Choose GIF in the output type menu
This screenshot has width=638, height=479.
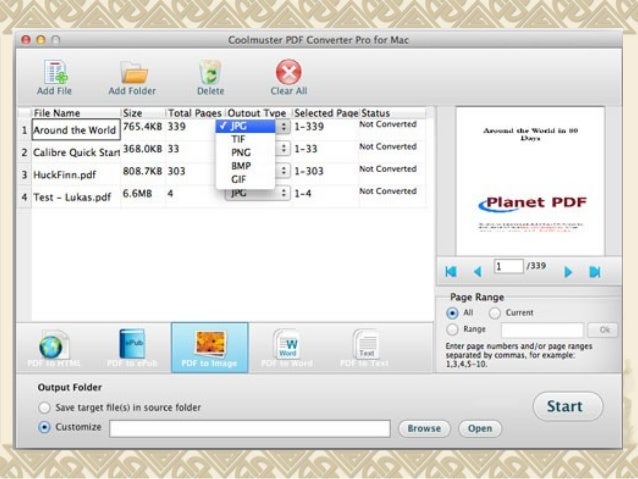click(245, 179)
